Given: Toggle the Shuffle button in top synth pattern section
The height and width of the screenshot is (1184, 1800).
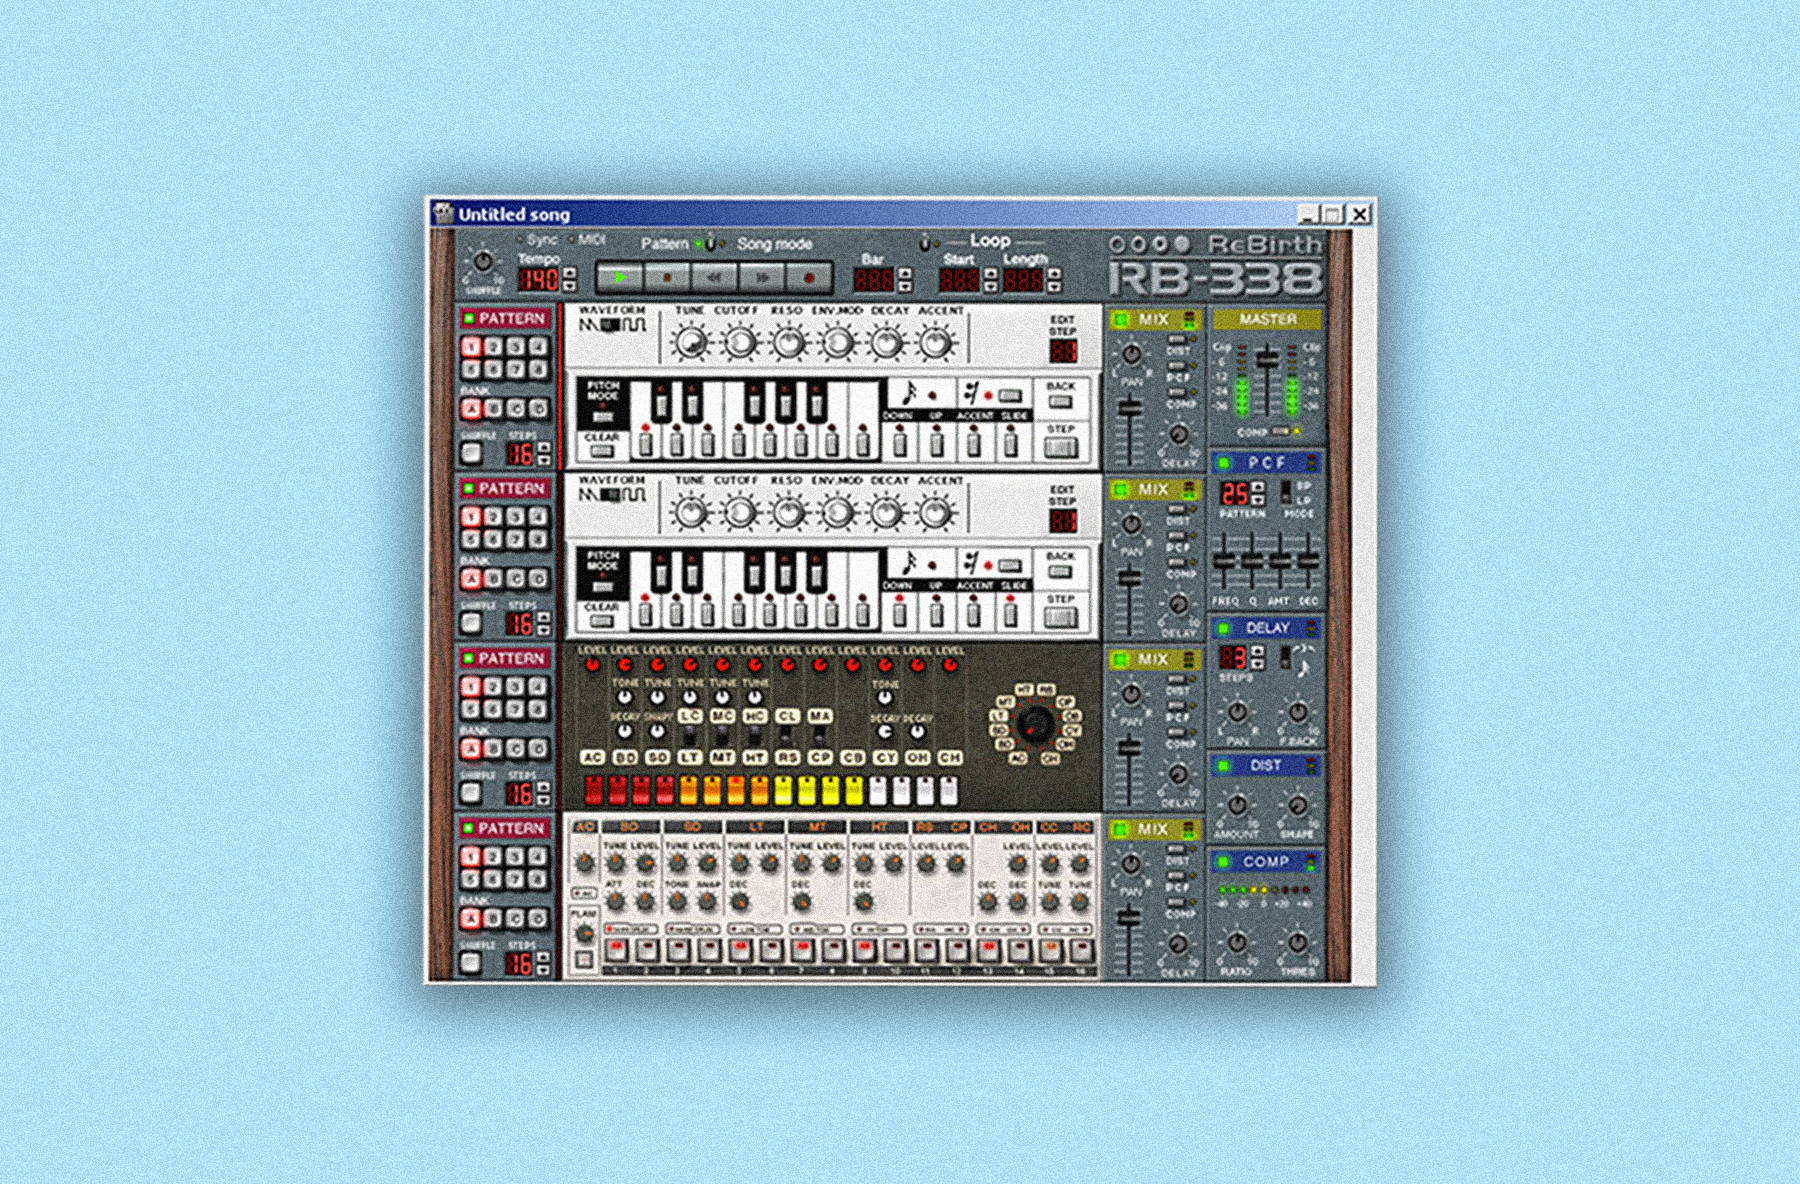Looking at the screenshot, I should pos(470,453).
